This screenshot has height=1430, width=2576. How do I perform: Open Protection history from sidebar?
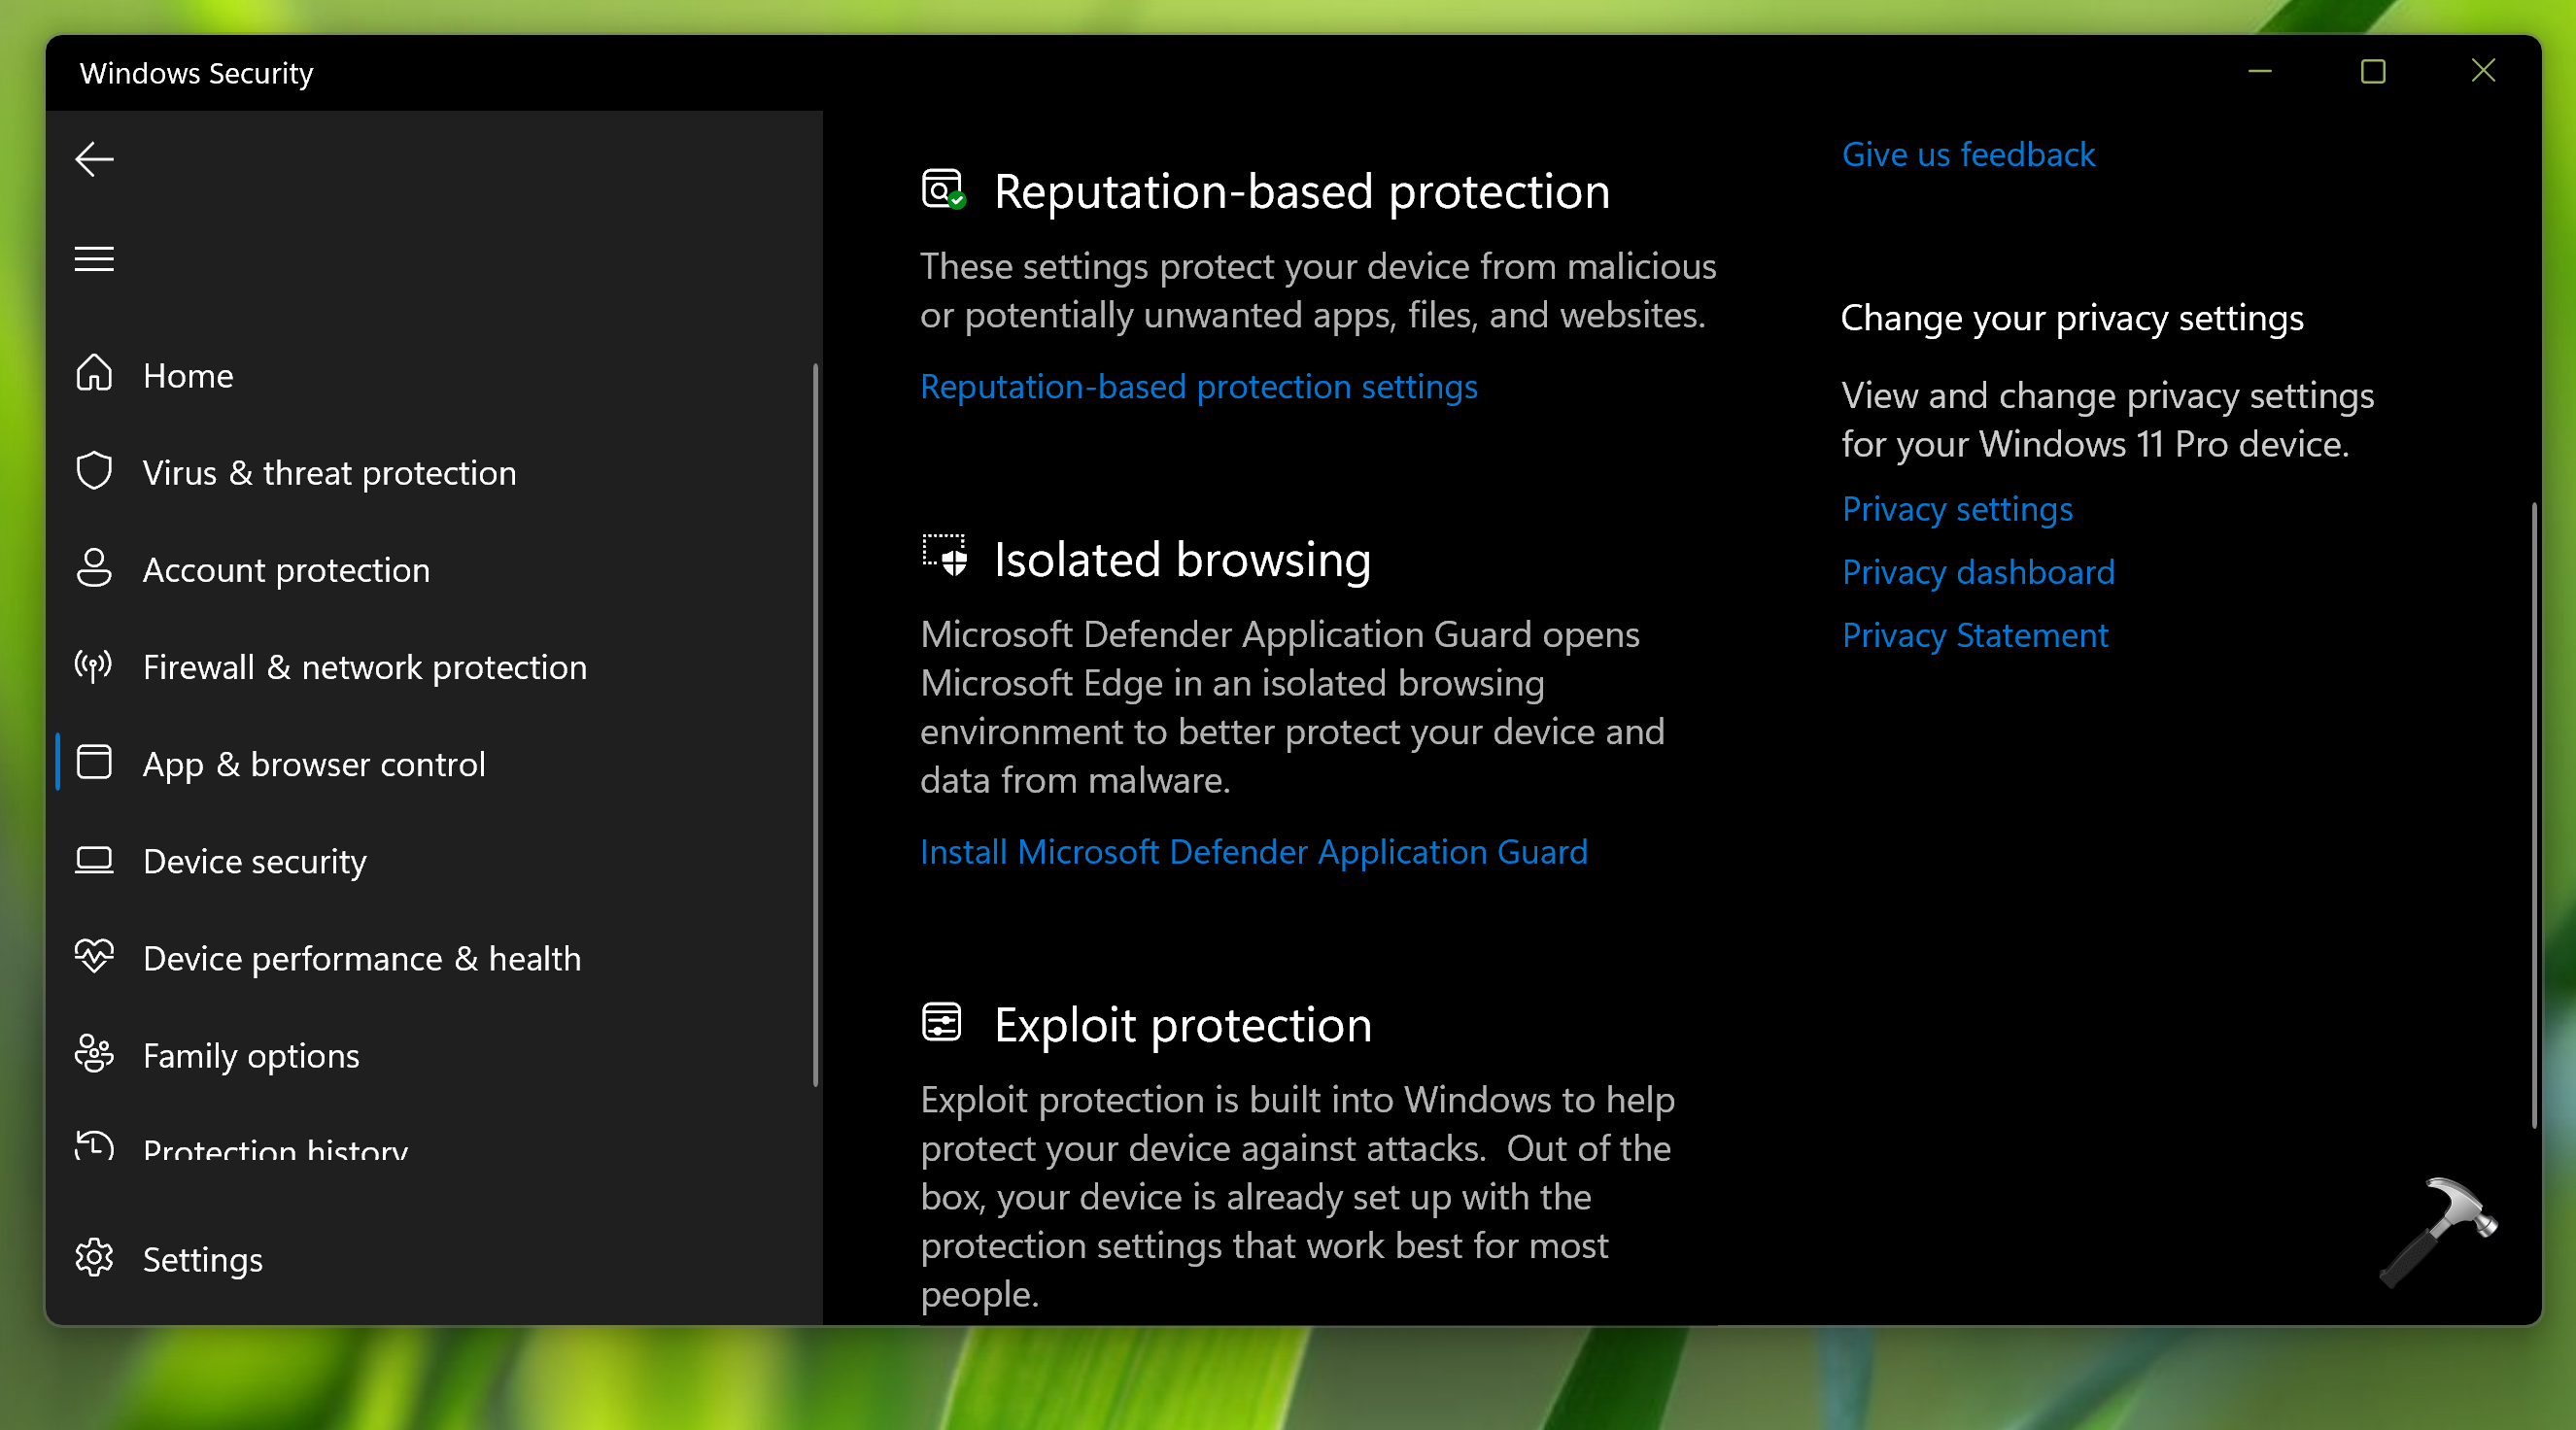click(275, 1149)
